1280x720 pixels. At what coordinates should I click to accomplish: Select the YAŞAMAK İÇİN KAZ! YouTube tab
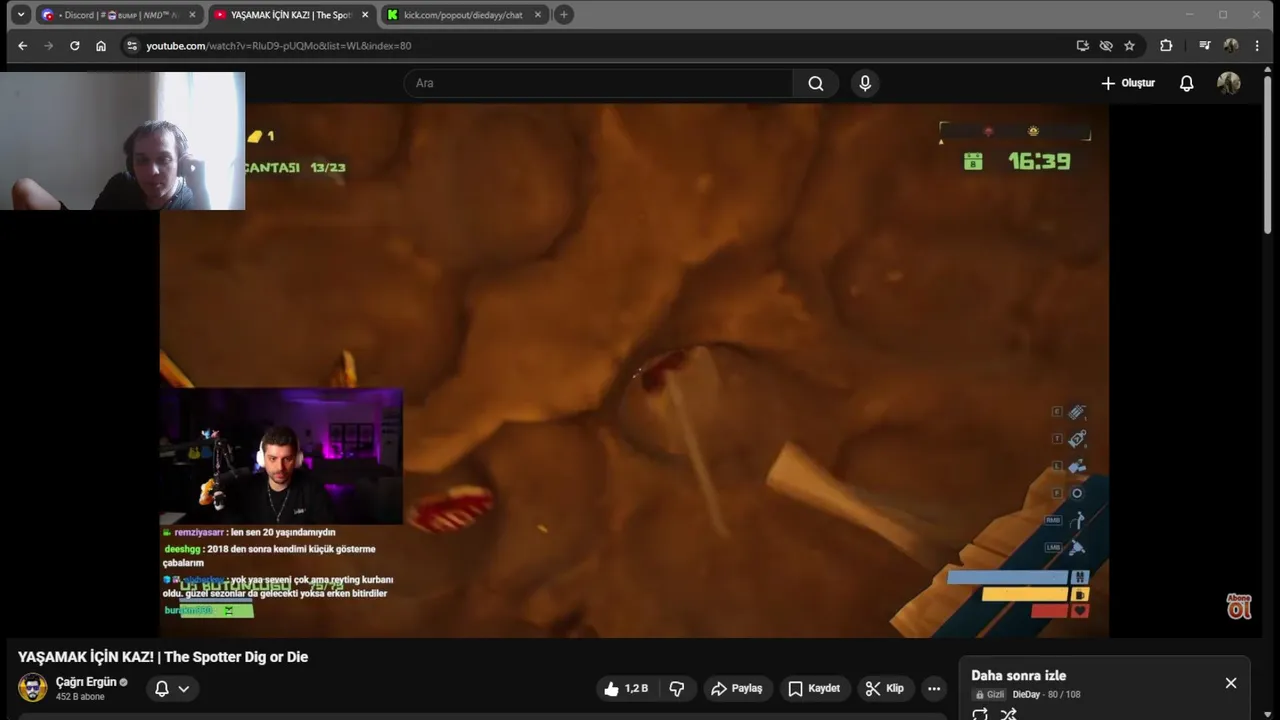point(290,15)
